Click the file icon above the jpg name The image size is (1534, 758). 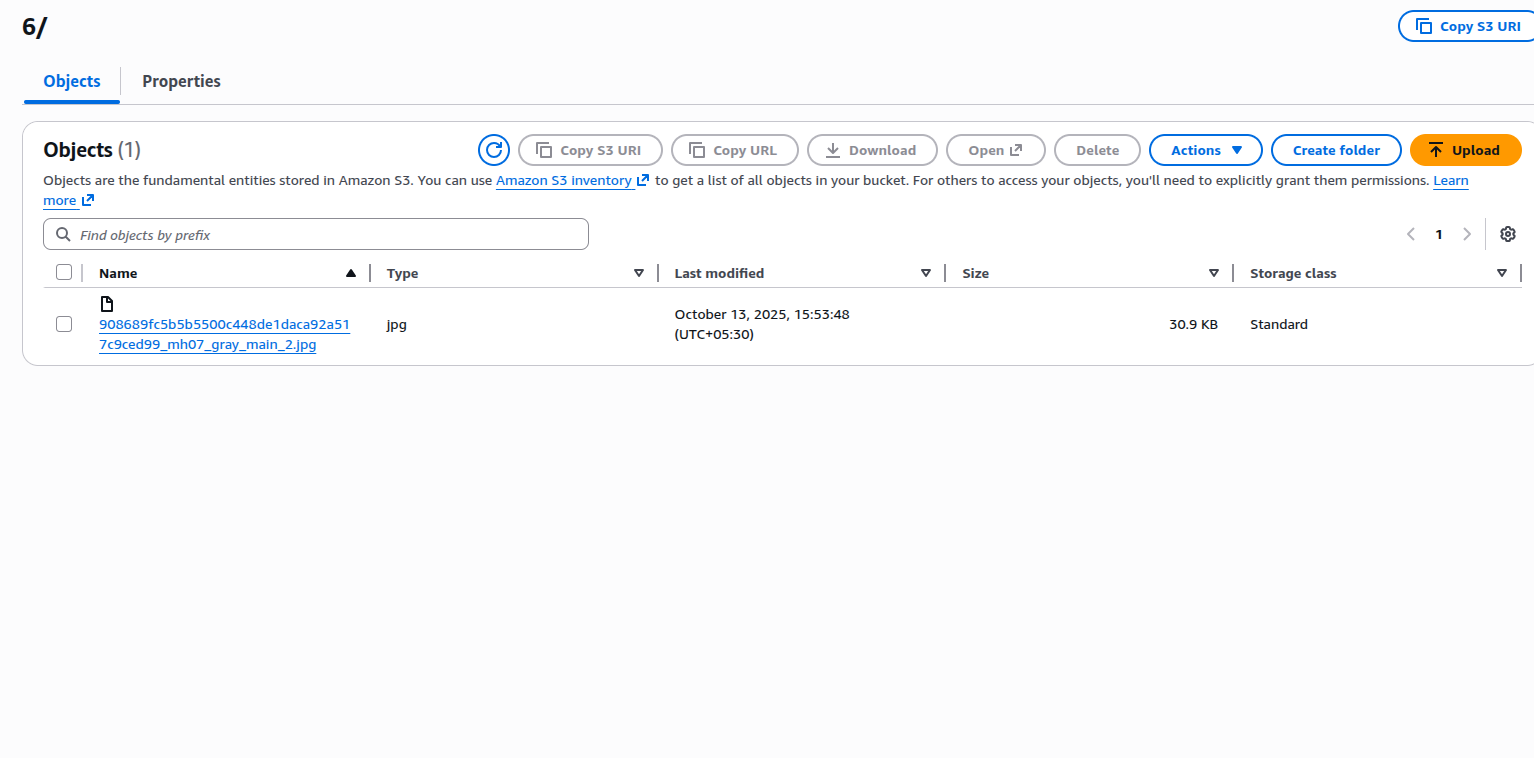click(x=107, y=304)
